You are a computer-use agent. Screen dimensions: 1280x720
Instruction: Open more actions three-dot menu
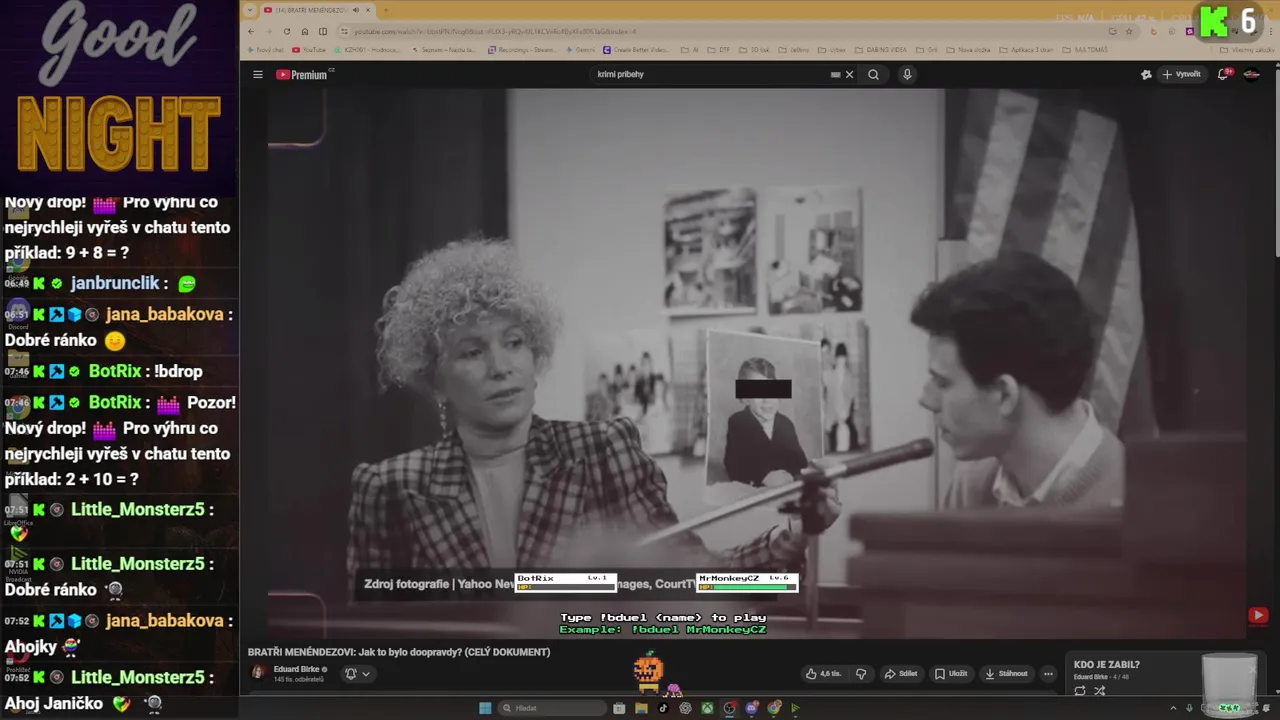click(x=1048, y=673)
